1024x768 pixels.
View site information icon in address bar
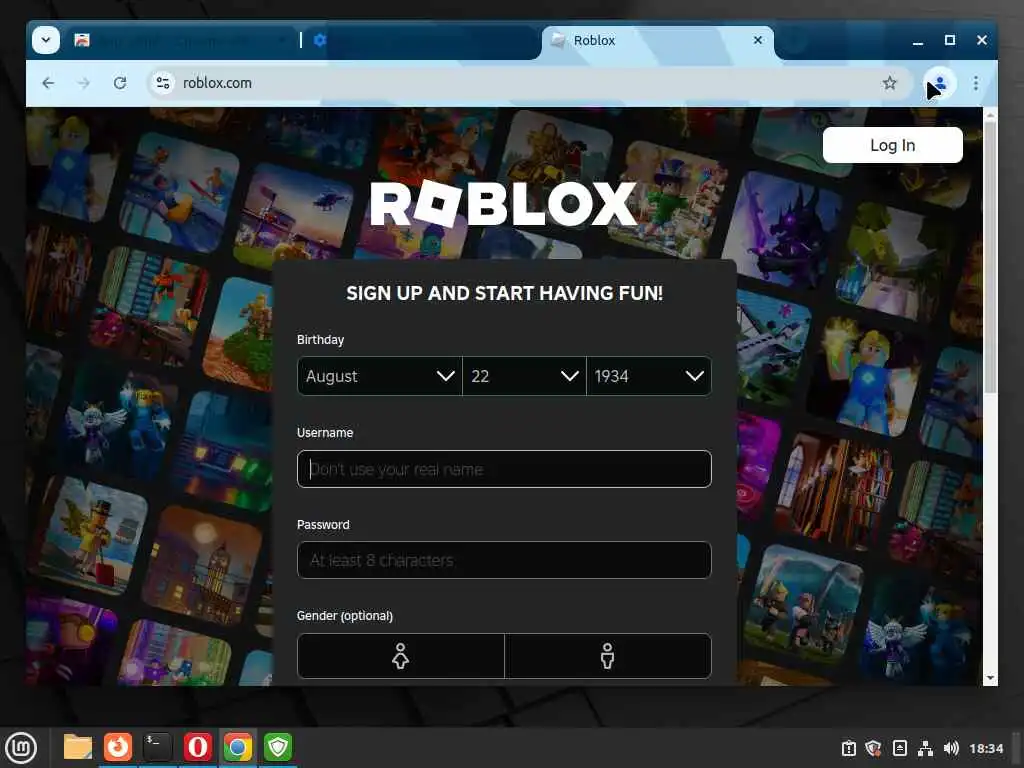pos(163,83)
